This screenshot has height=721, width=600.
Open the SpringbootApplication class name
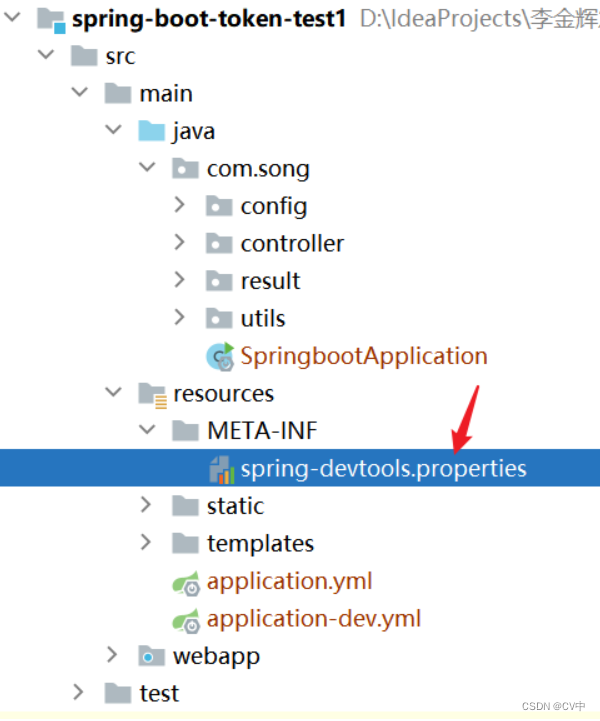[x=364, y=357]
